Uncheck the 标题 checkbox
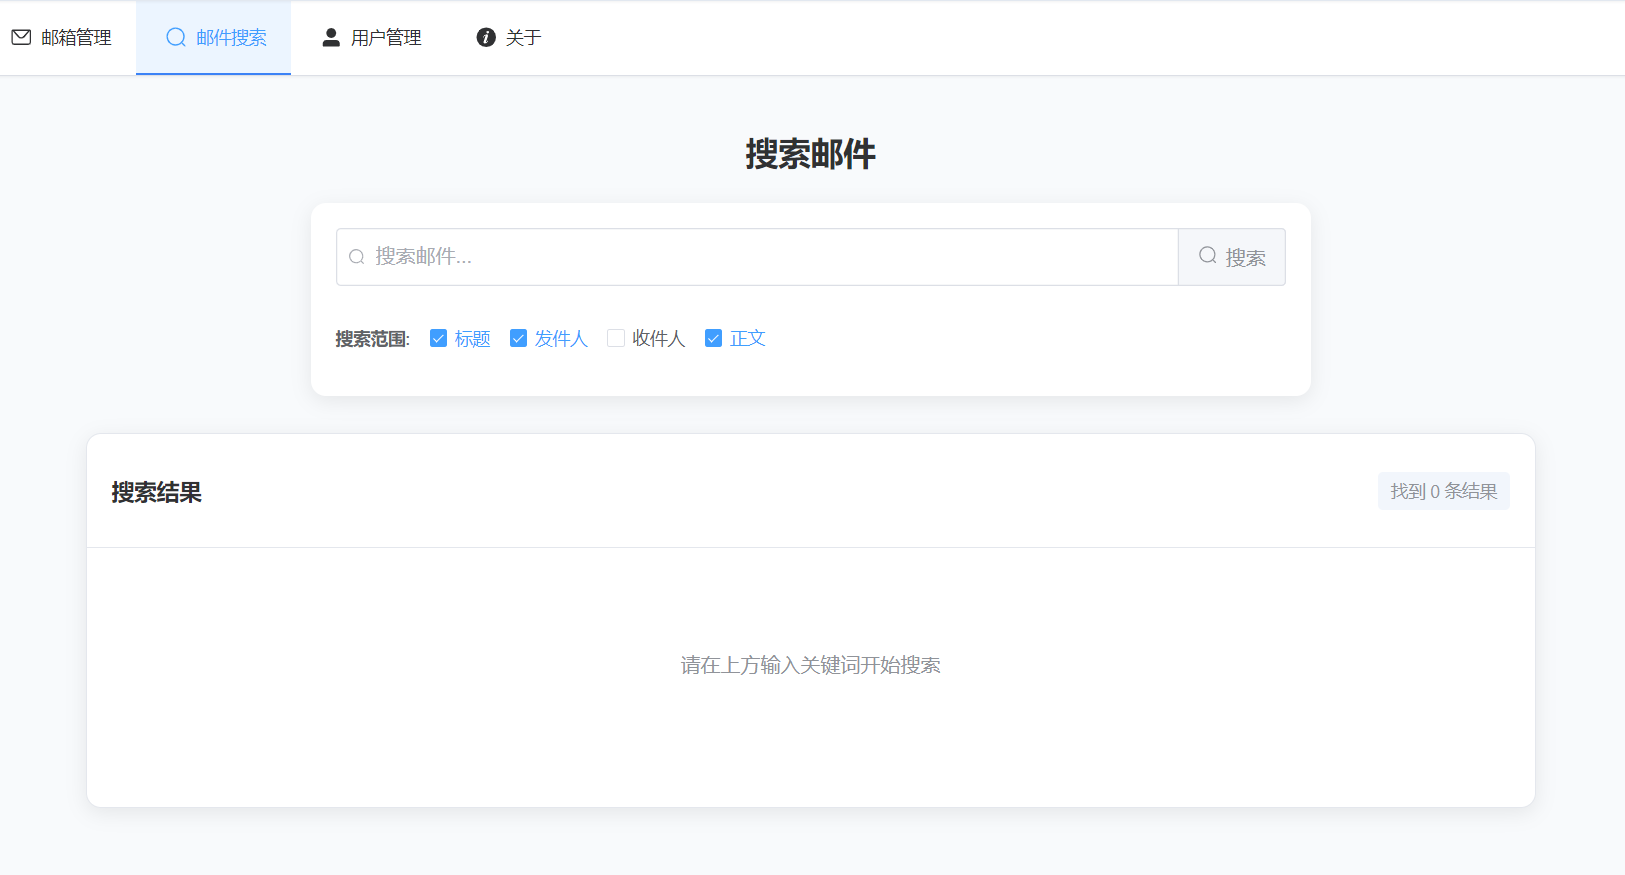 [438, 338]
